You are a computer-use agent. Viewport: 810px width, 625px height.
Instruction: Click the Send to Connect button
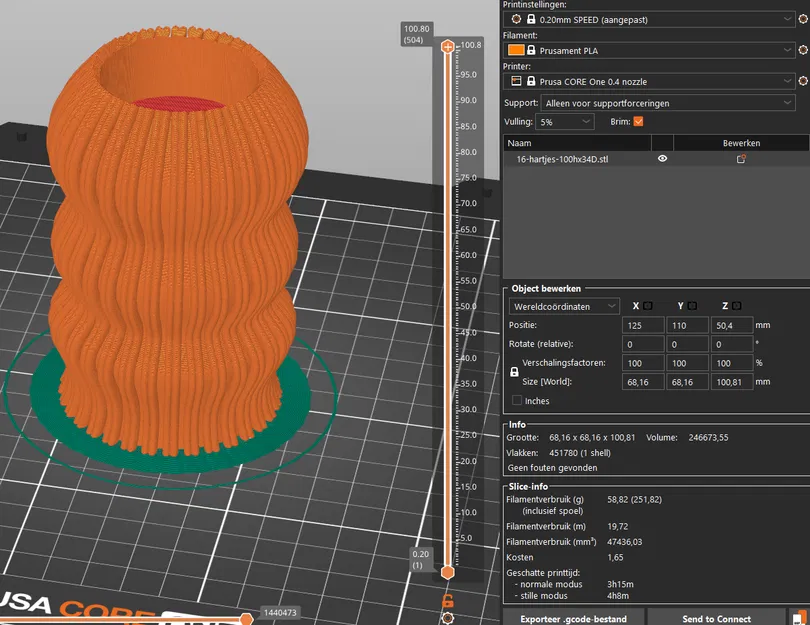(x=716, y=618)
